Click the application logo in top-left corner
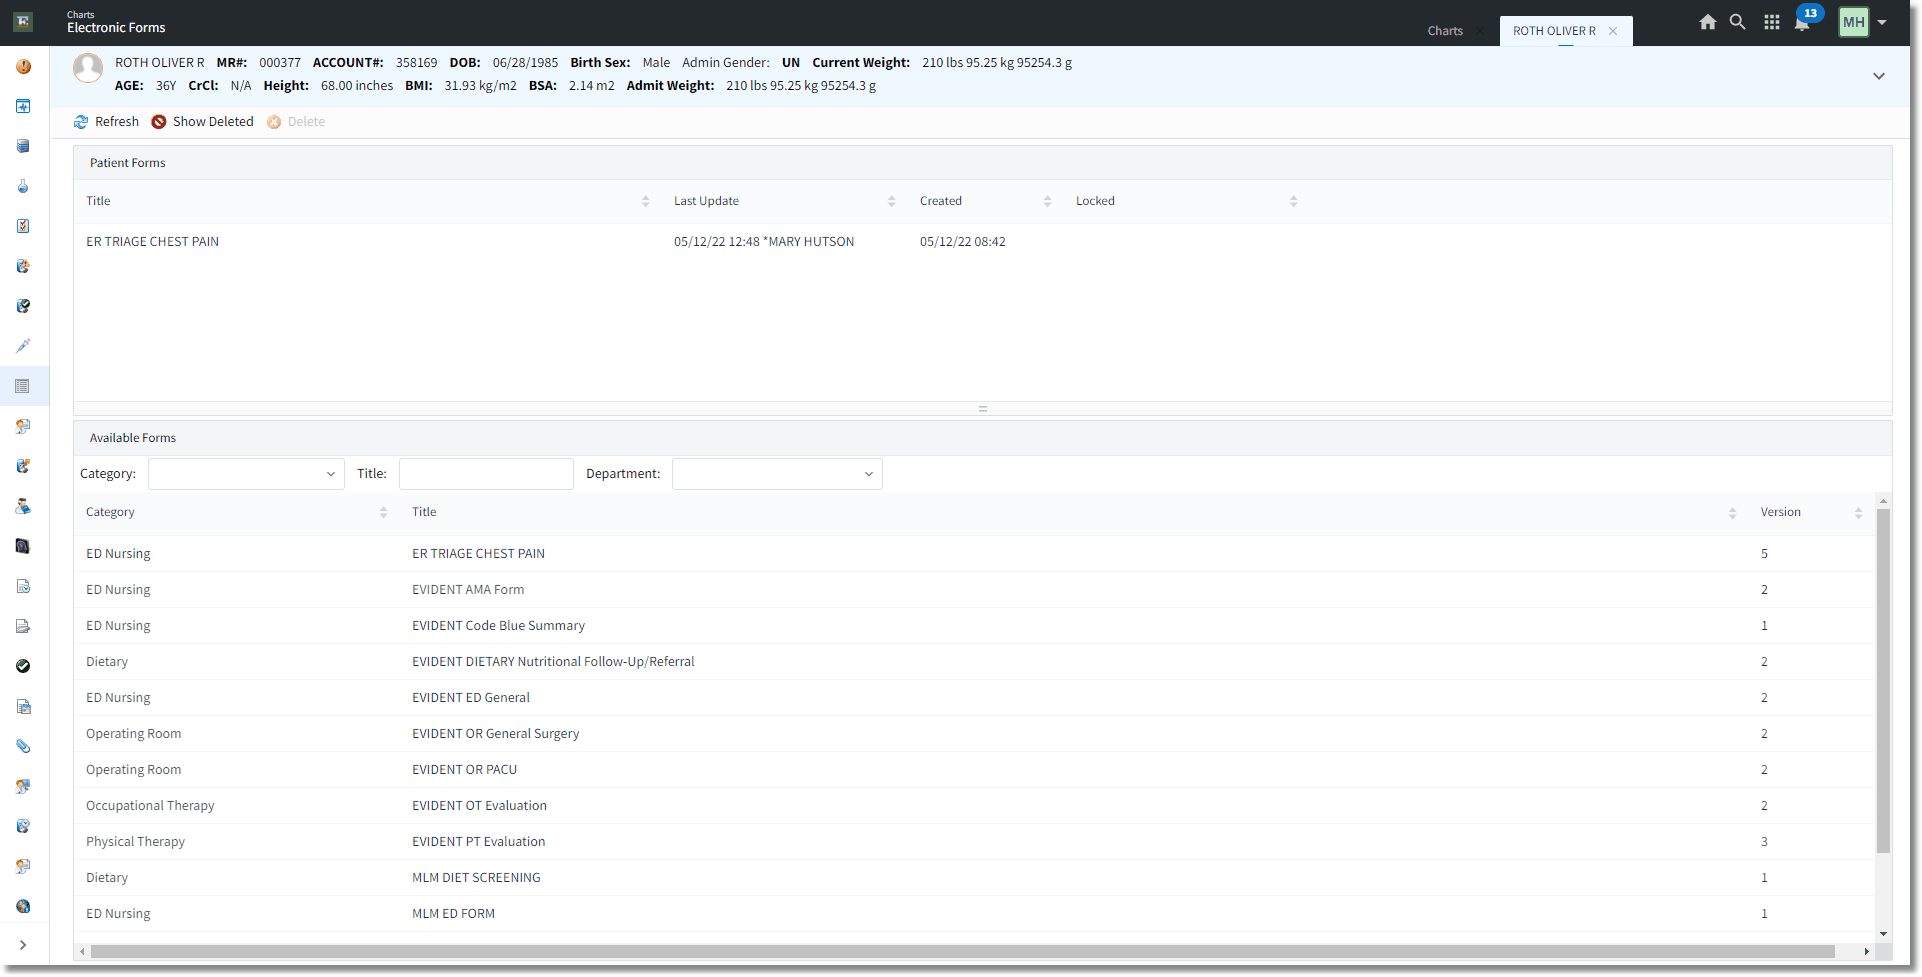 pyautogui.click(x=23, y=22)
